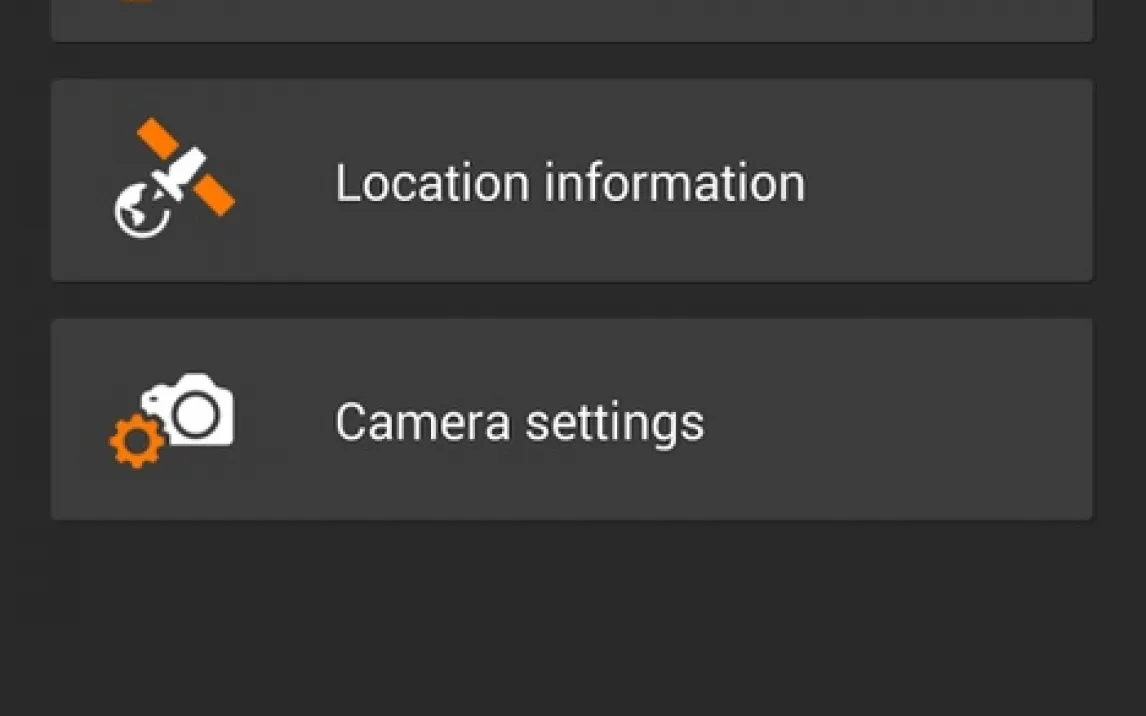Click the orange gear on camera icon

[137, 442]
